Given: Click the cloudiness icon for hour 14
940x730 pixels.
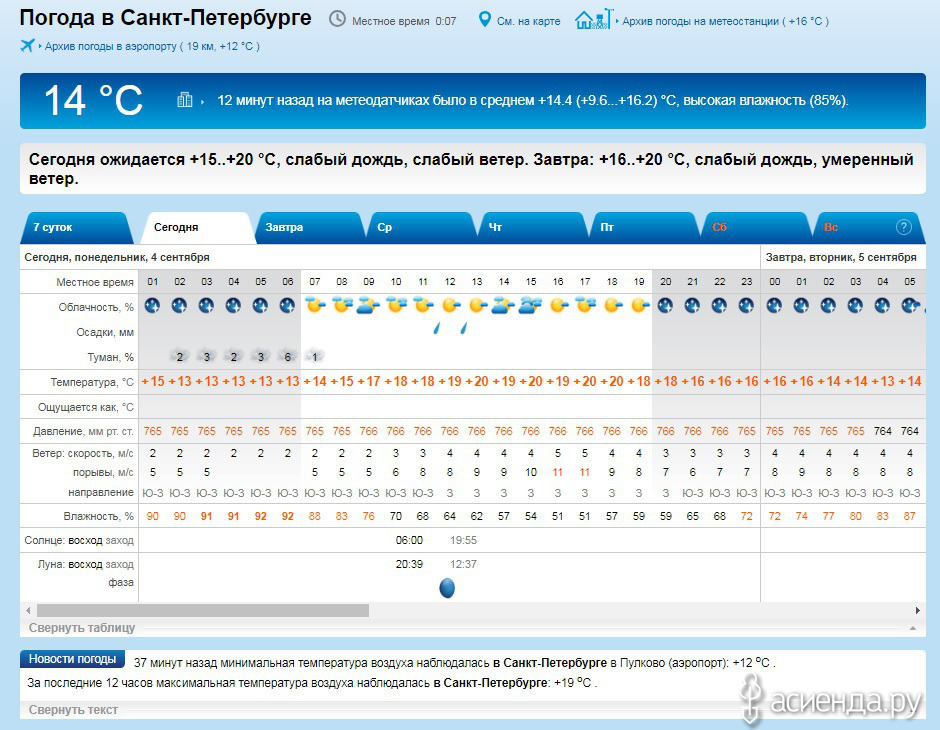Looking at the screenshot, I should [504, 306].
